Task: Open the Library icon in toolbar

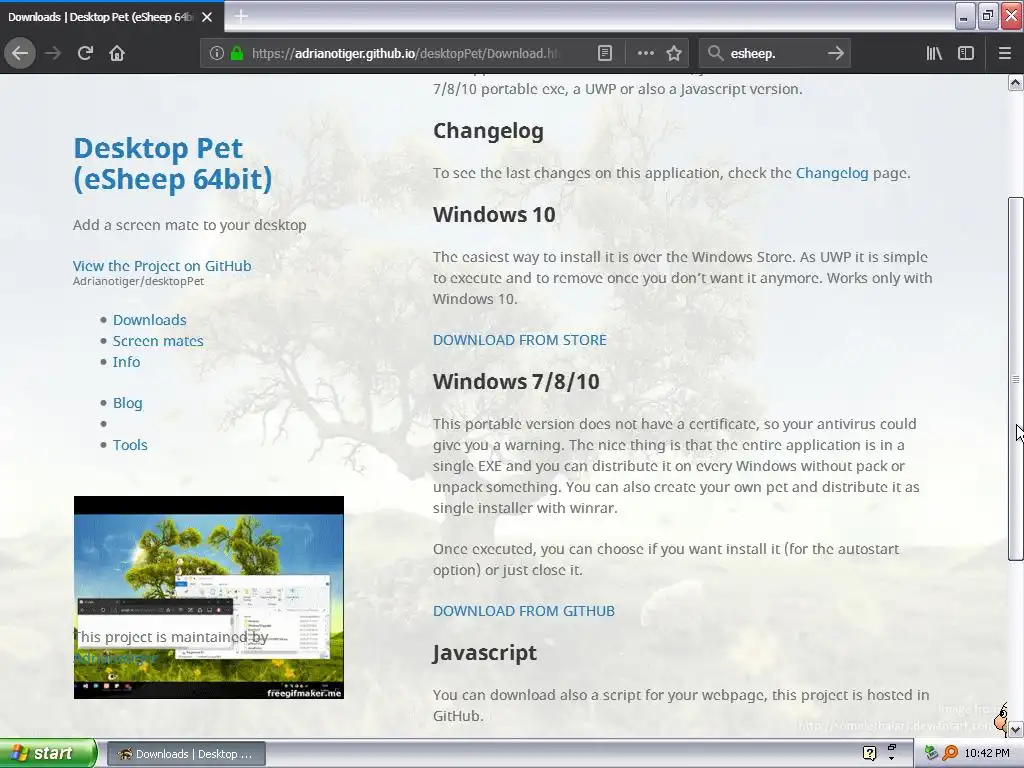Action: point(934,54)
